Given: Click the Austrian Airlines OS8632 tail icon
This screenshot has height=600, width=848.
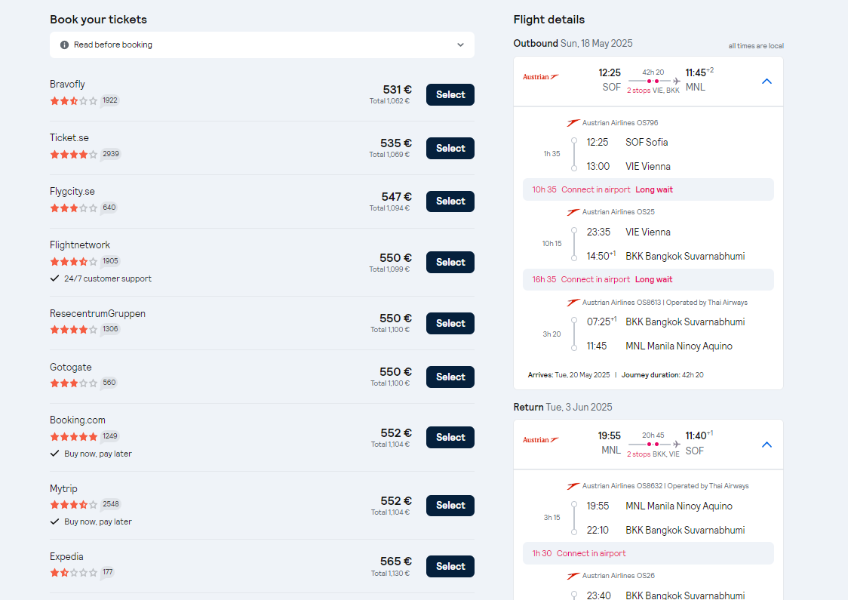Looking at the screenshot, I should click(573, 486).
